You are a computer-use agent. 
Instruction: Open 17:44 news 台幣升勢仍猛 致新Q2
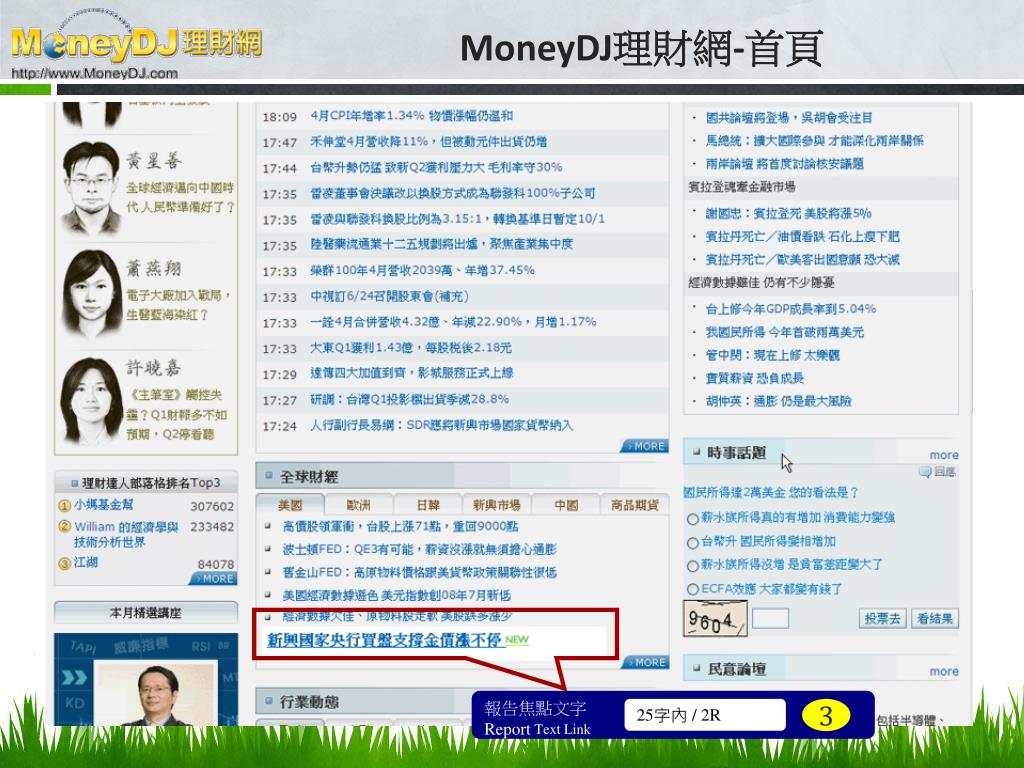(436, 167)
